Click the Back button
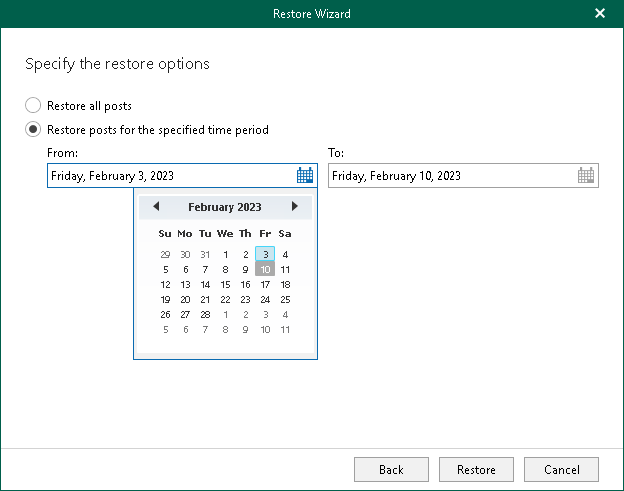Screen dimensions: 624x491 (391, 469)
